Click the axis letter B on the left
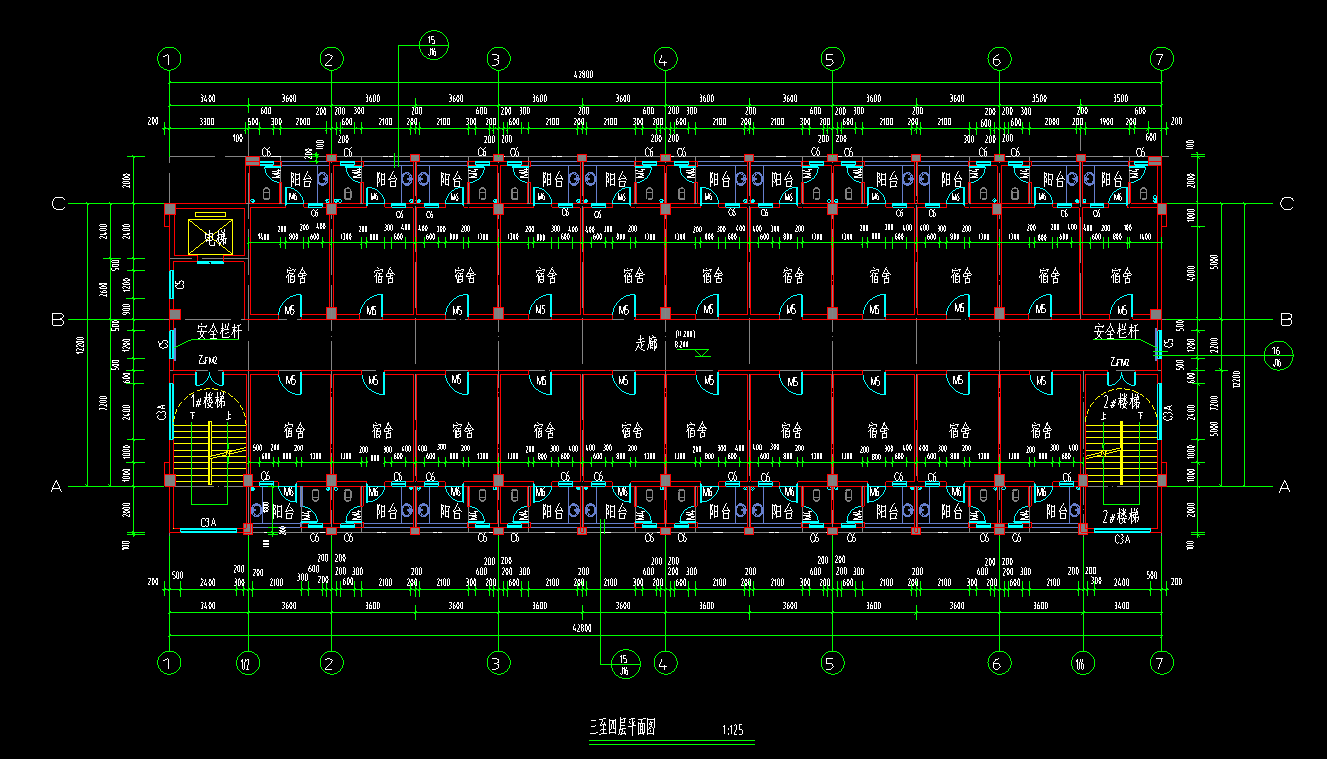The height and width of the screenshot is (759, 1327). click(58, 320)
